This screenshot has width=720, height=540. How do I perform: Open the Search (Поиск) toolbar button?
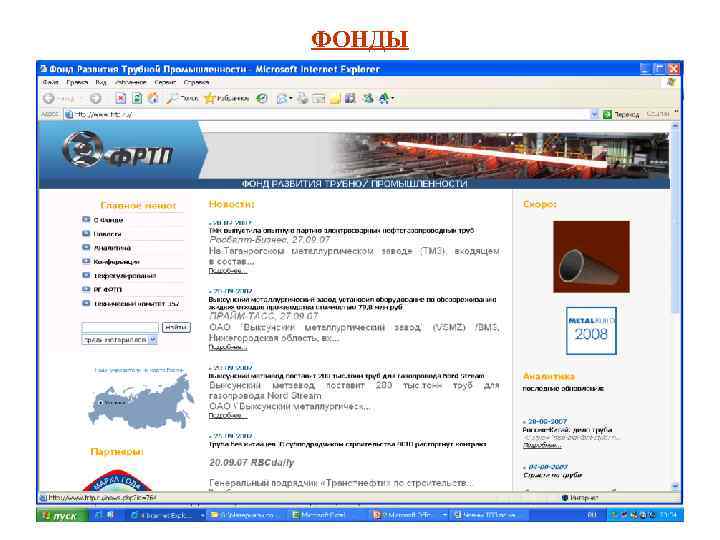[182, 98]
